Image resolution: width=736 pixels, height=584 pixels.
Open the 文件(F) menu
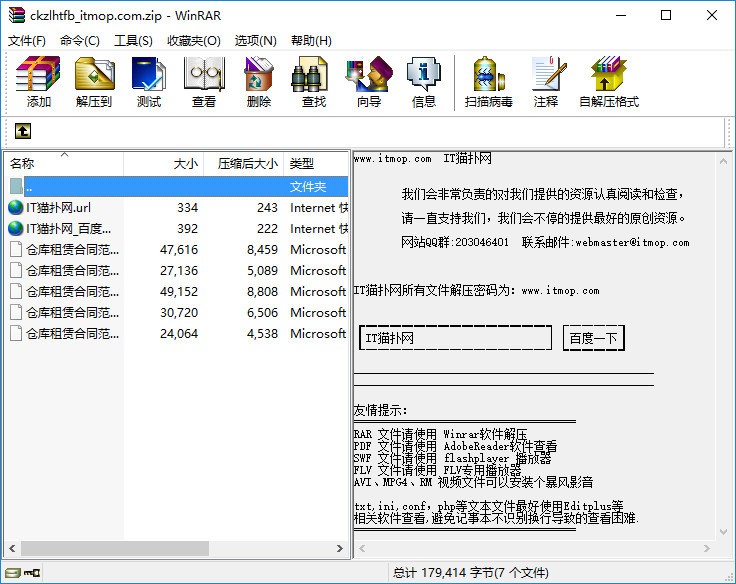pyautogui.click(x=27, y=41)
